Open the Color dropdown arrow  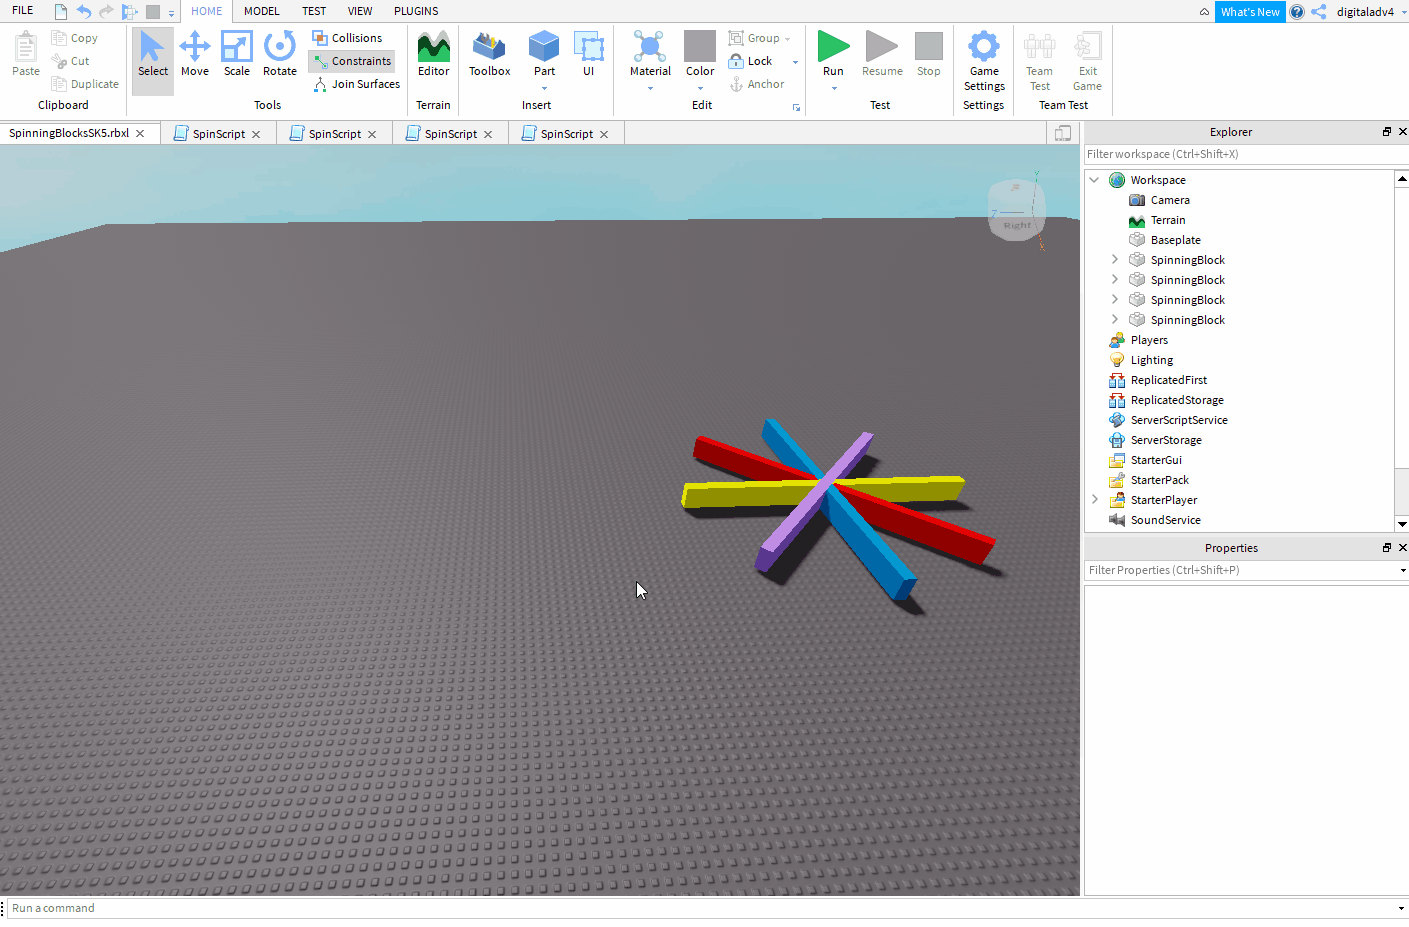[700, 88]
